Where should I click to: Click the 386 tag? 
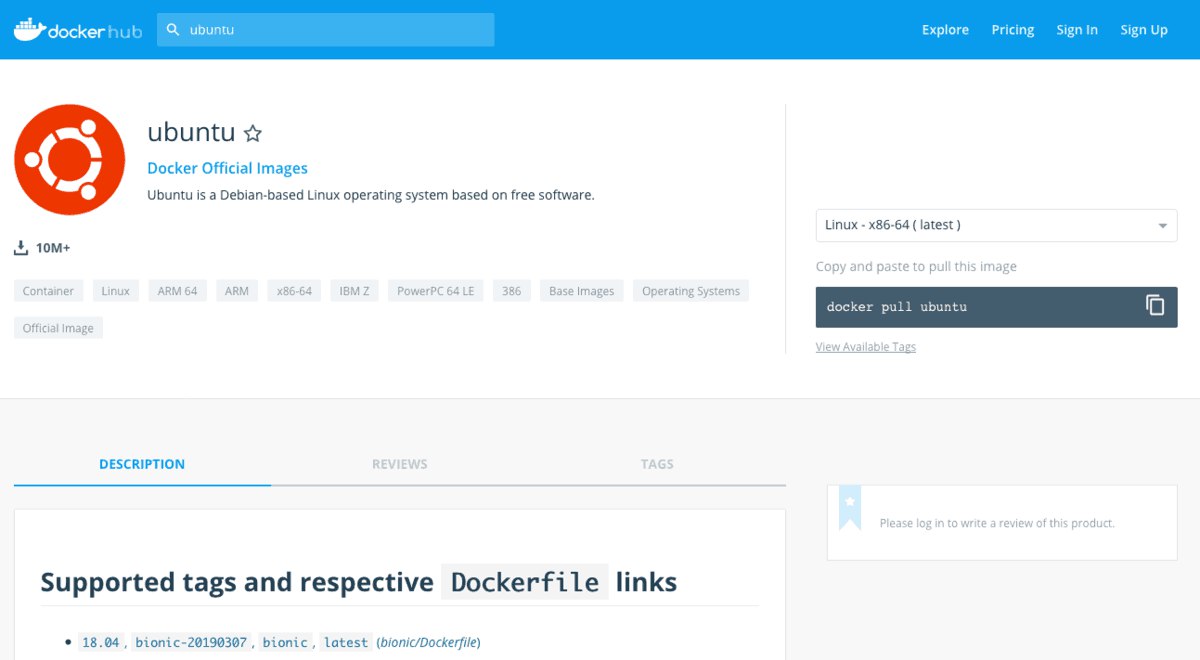point(512,291)
